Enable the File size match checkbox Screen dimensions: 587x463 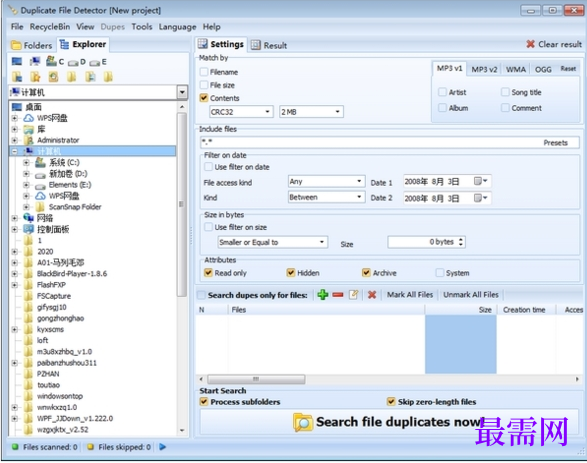point(204,85)
